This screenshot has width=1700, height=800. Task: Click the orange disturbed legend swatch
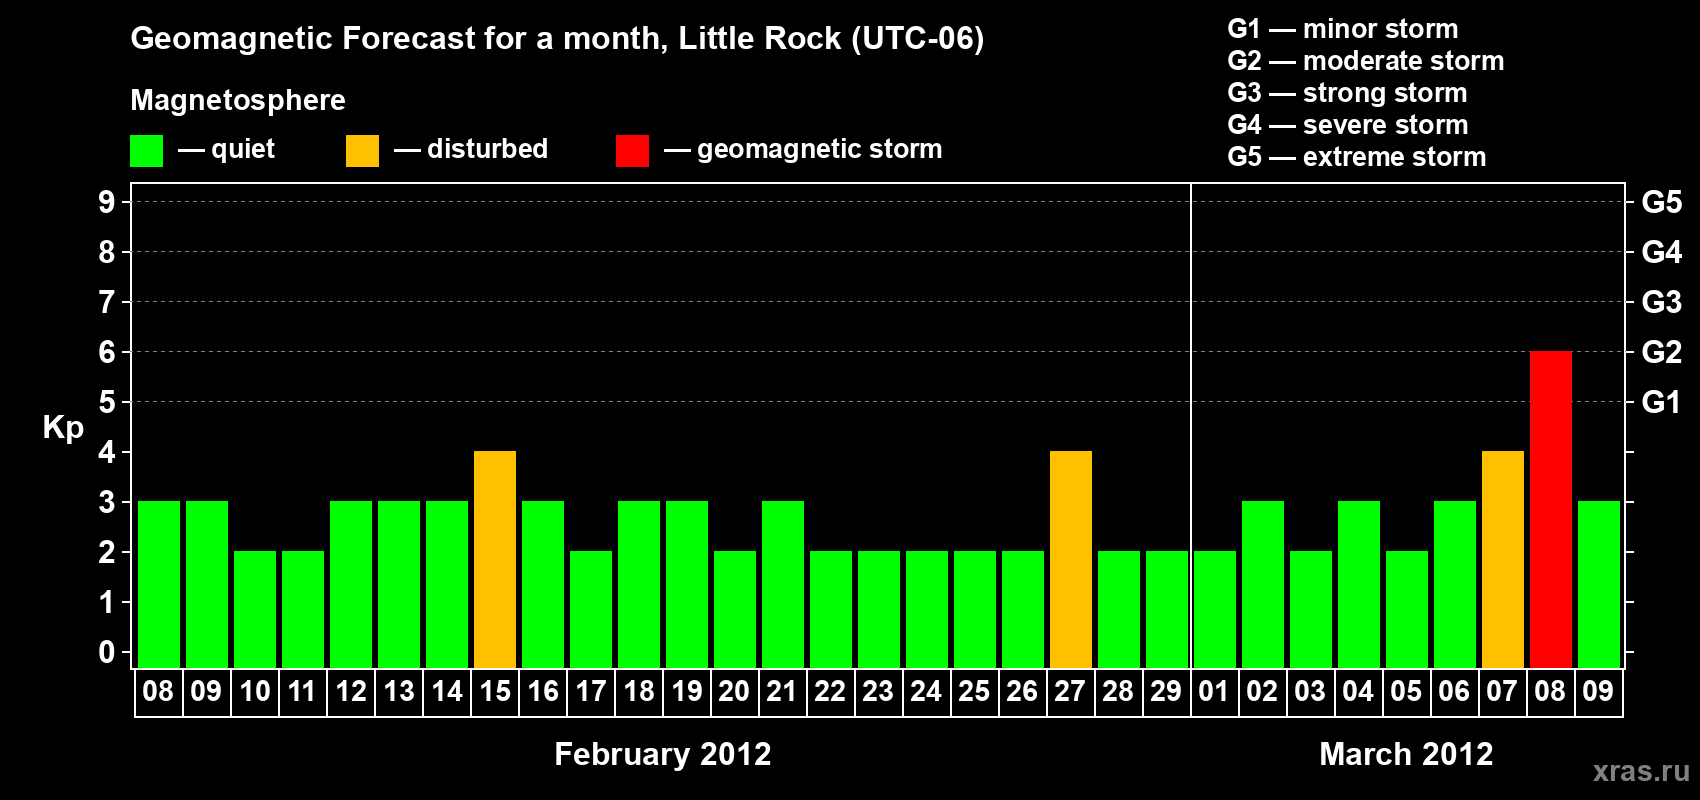(x=362, y=151)
